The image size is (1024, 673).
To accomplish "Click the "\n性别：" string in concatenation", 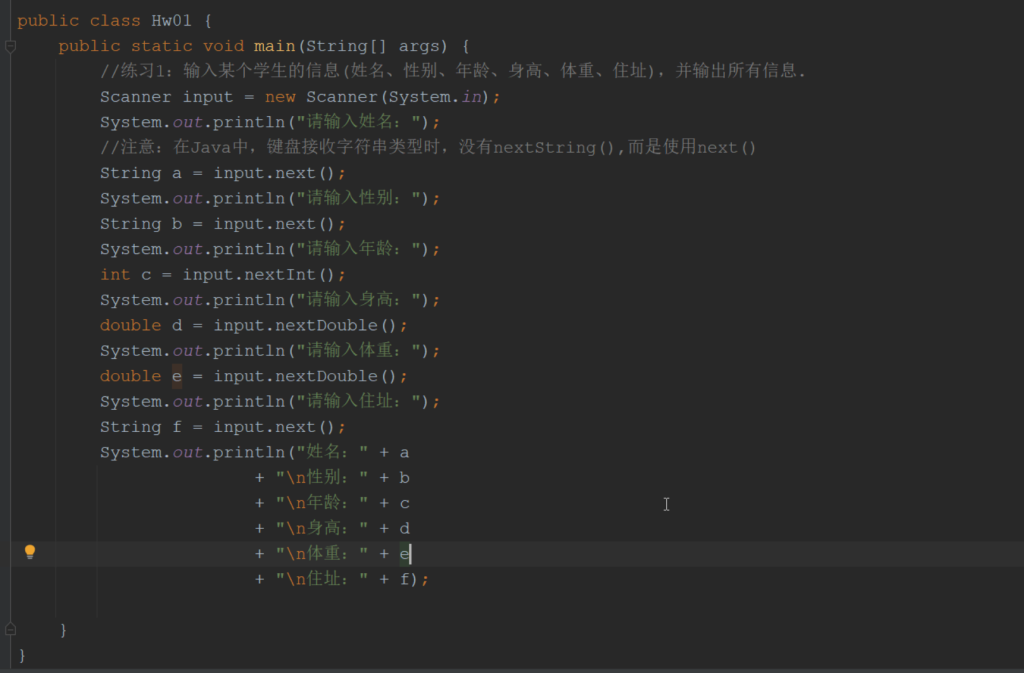I will tap(322, 478).
